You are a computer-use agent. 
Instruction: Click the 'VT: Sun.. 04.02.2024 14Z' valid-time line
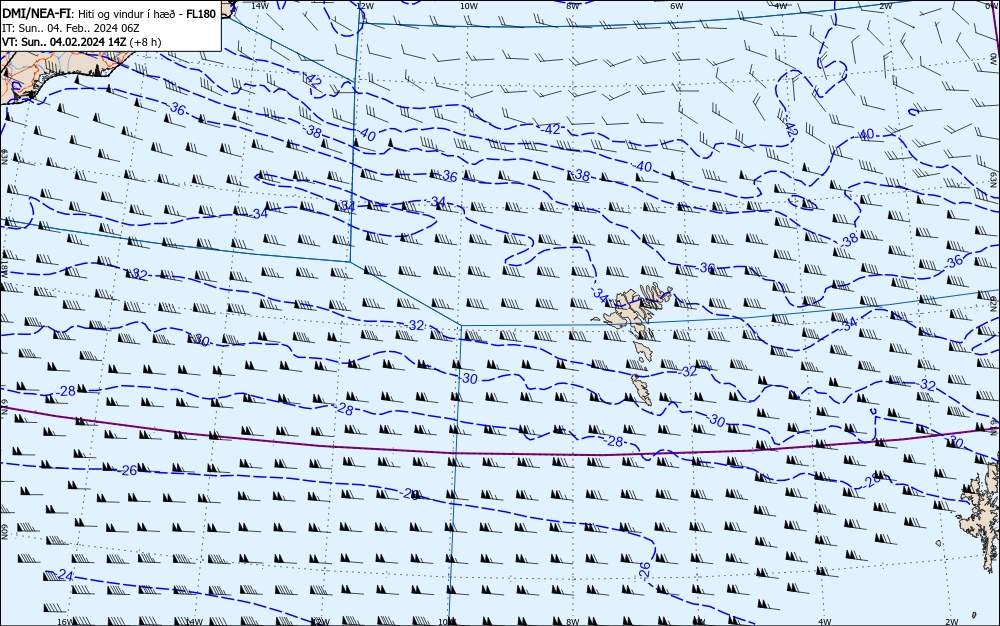pyautogui.click(x=64, y=42)
